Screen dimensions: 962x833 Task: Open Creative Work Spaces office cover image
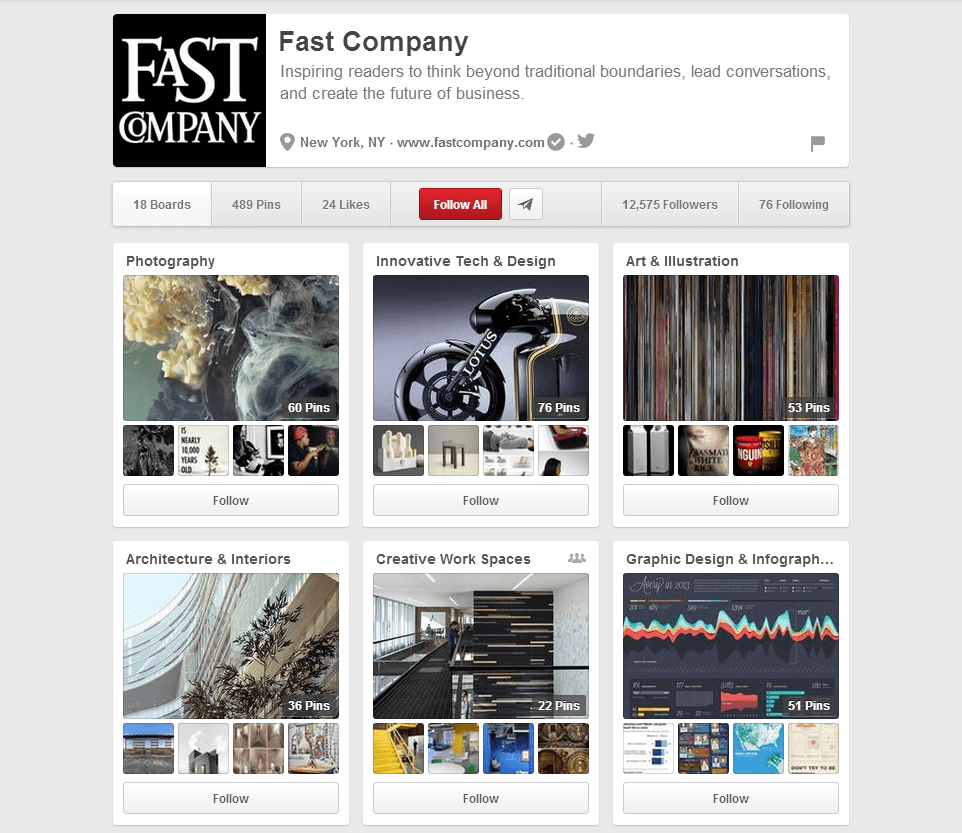coord(481,646)
